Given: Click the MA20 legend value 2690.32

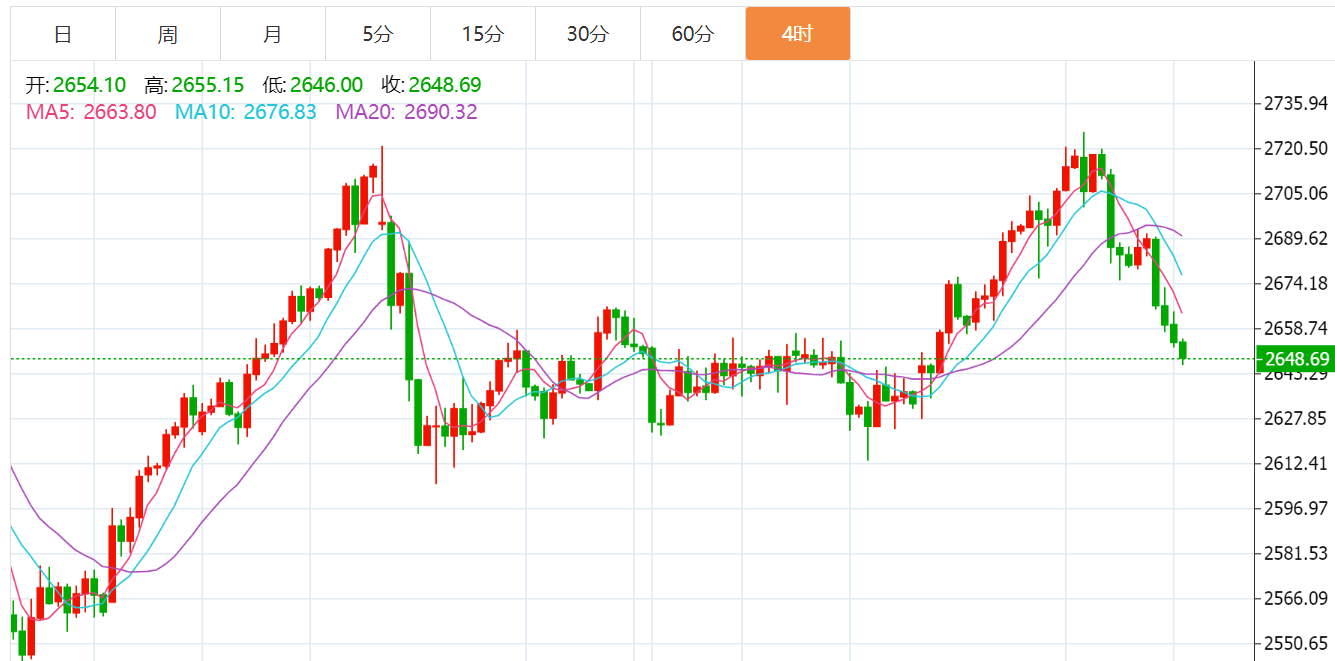Looking at the screenshot, I should 440,112.
